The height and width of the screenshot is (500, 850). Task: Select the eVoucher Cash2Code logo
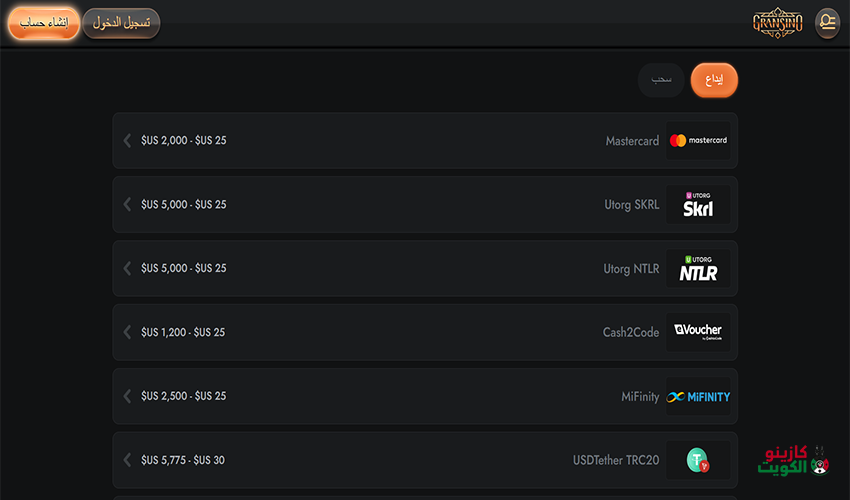pyautogui.click(x=698, y=332)
